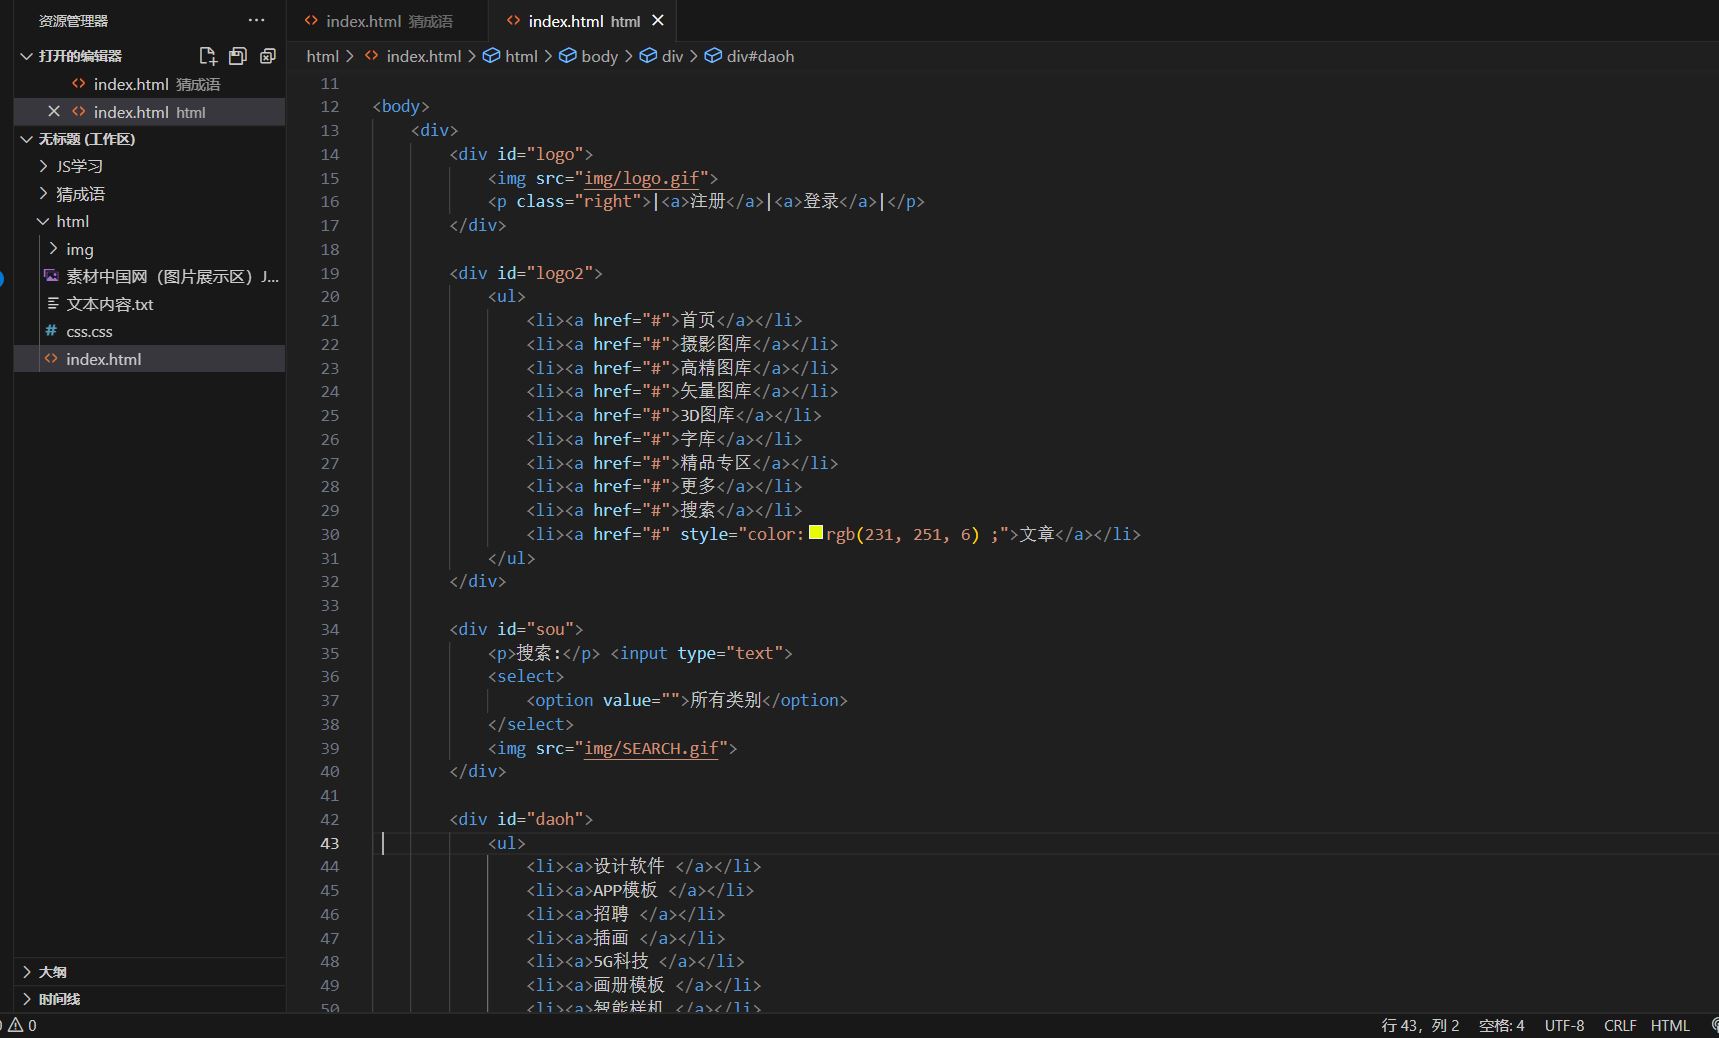Image resolution: width=1719 pixels, height=1038 pixels.
Task: Click the 精品专区 text on line 27
Action: [716, 463]
